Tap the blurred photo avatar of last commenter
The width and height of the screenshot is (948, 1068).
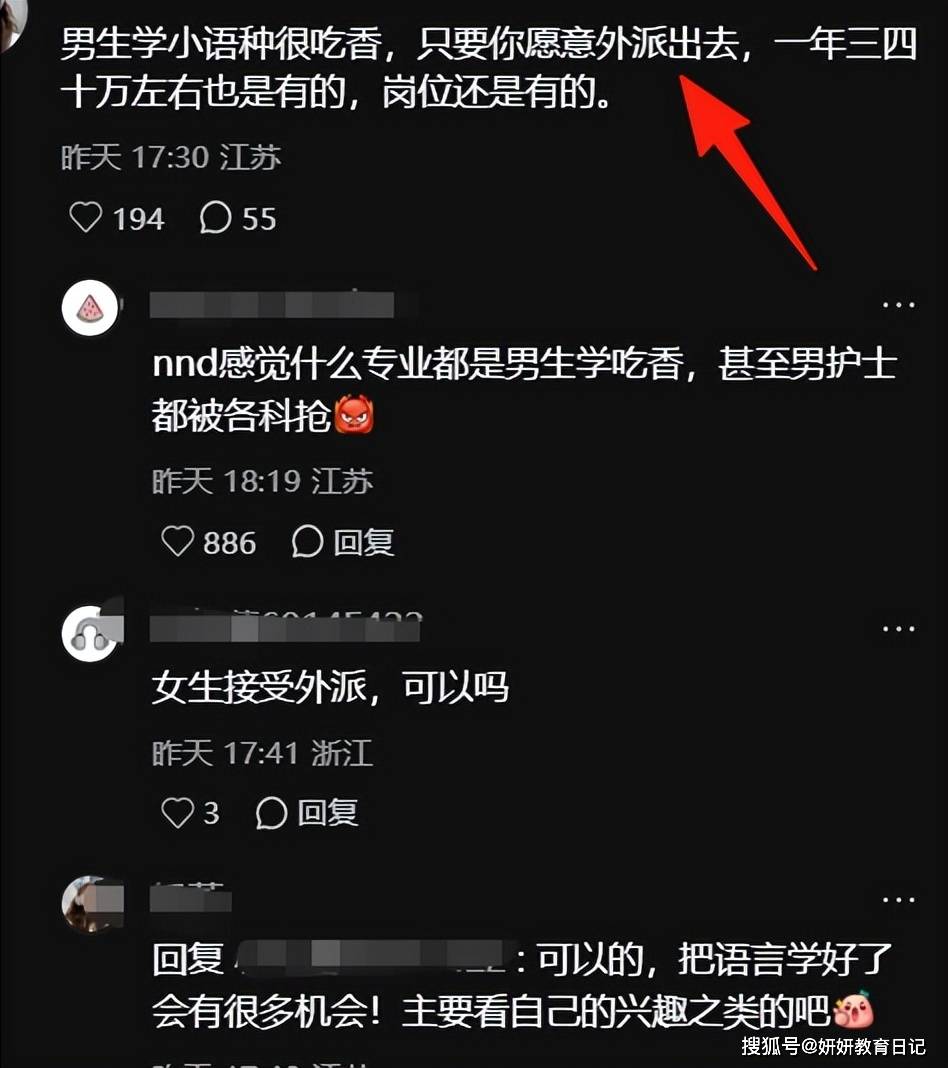click(x=91, y=904)
